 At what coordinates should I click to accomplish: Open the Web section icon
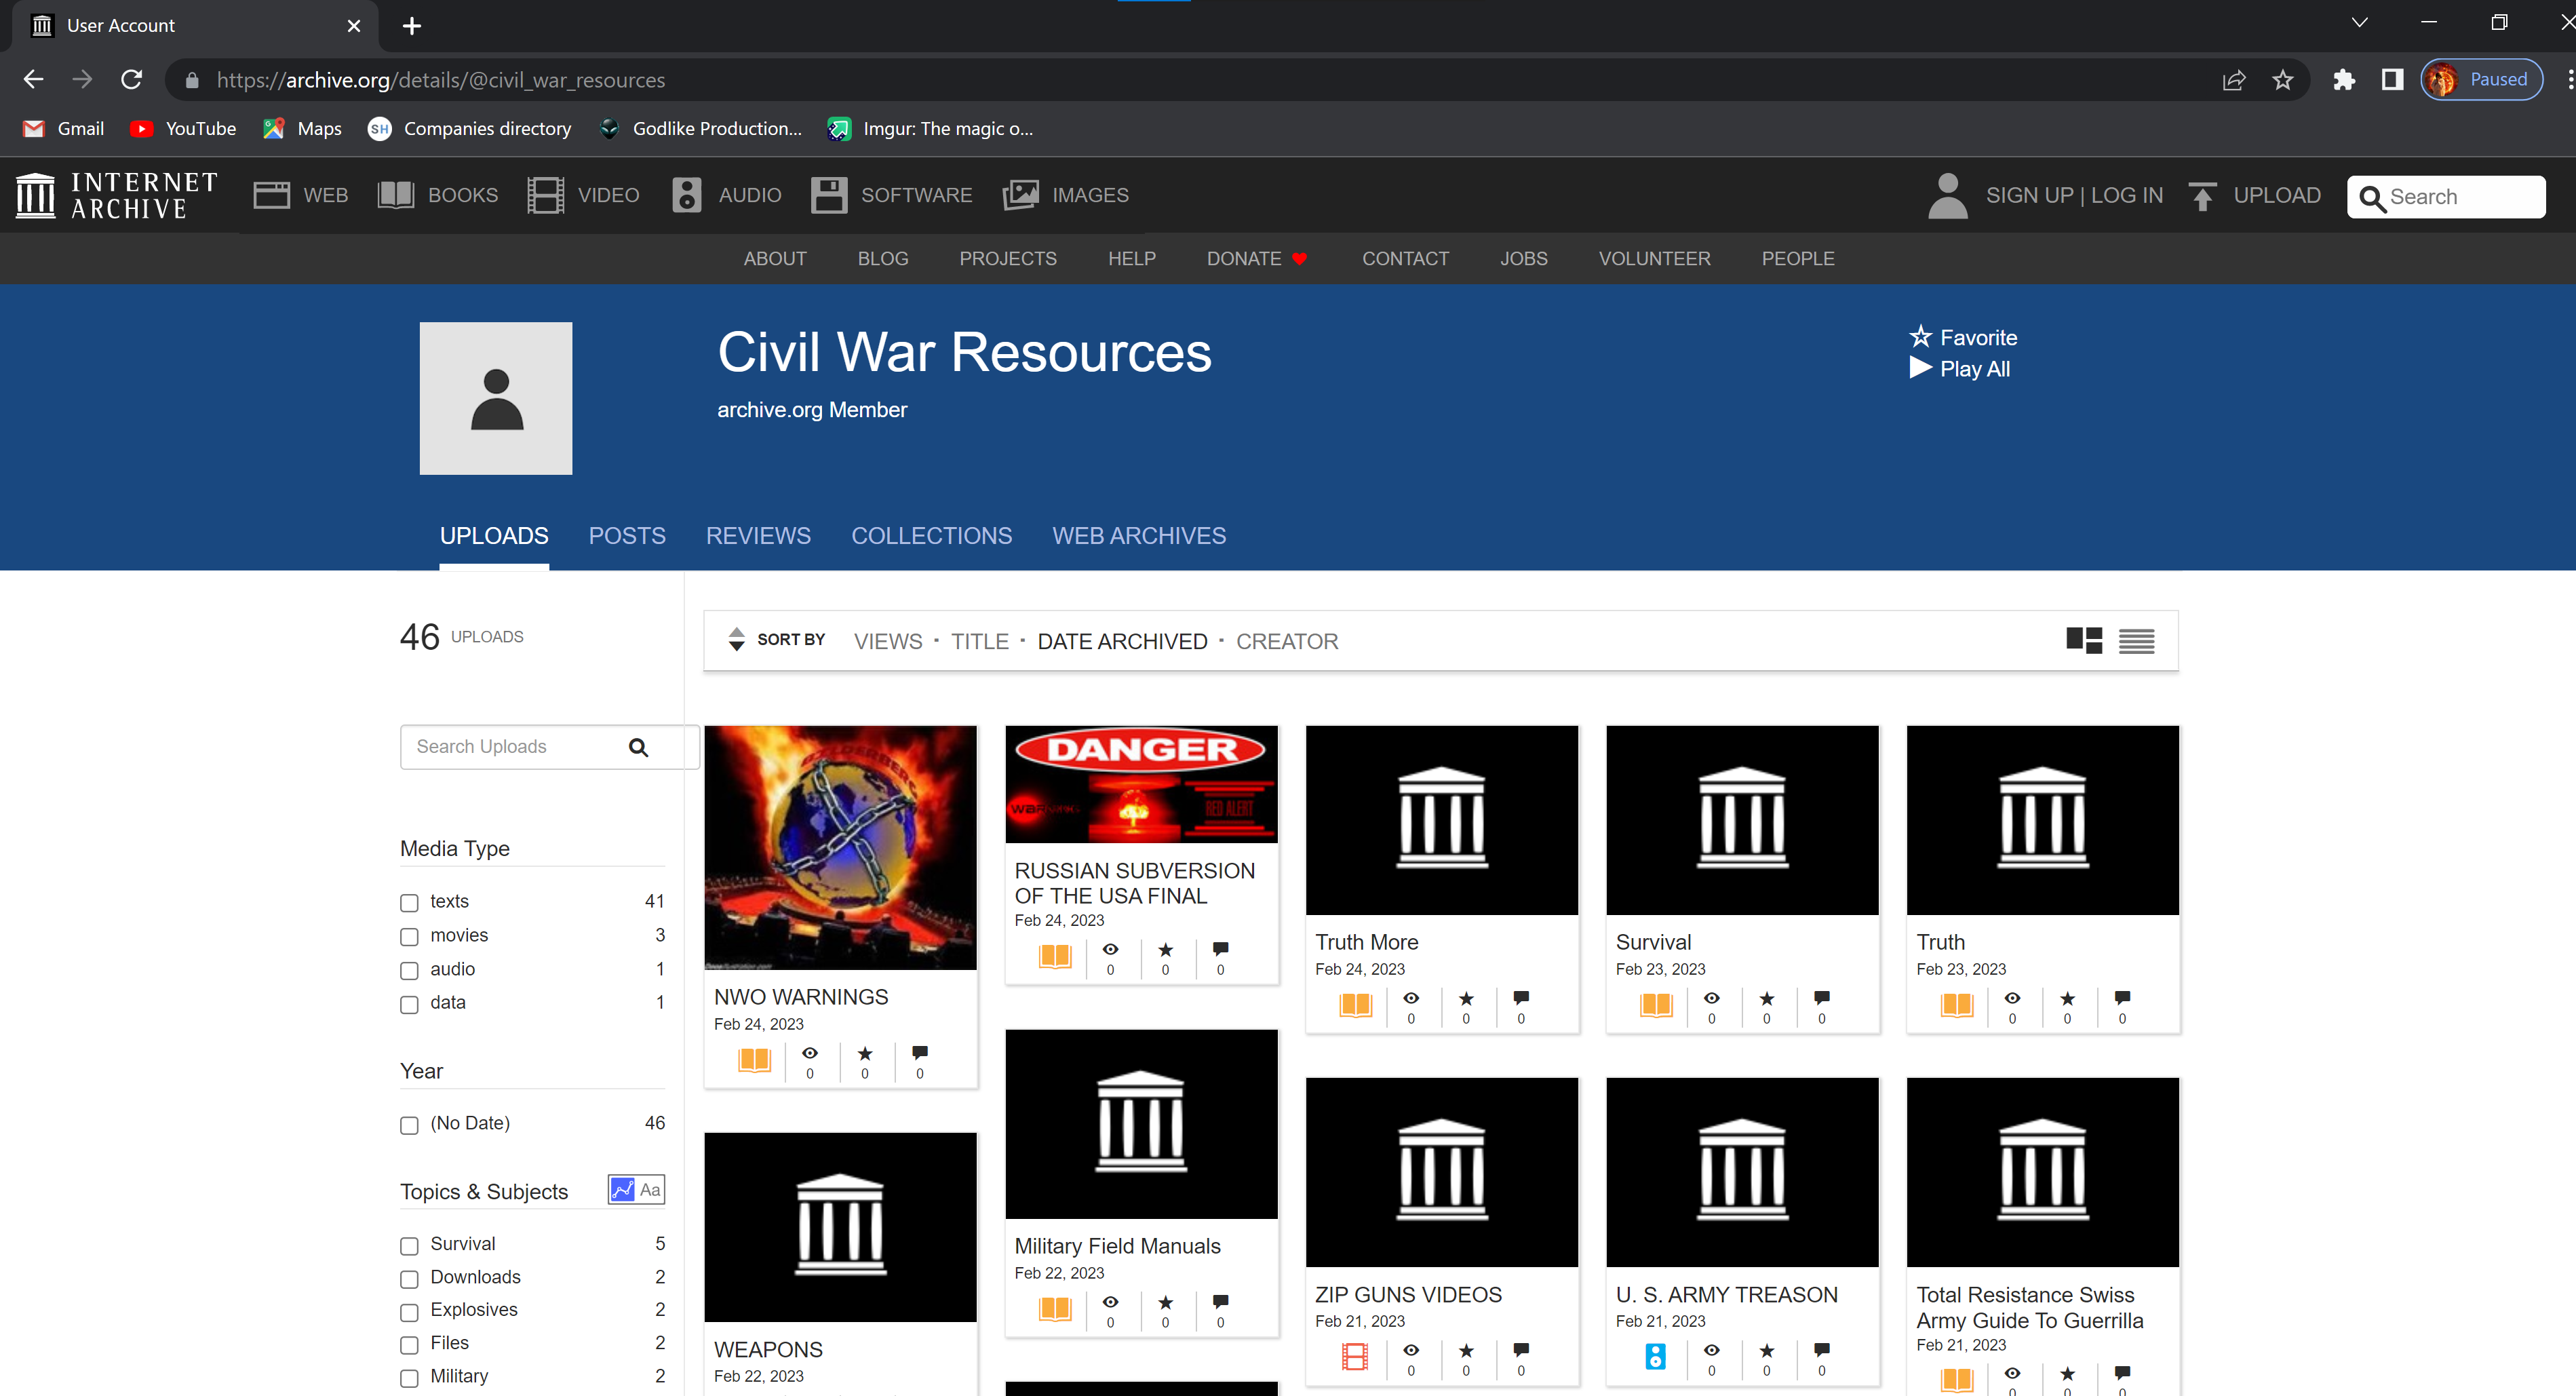coord(271,195)
